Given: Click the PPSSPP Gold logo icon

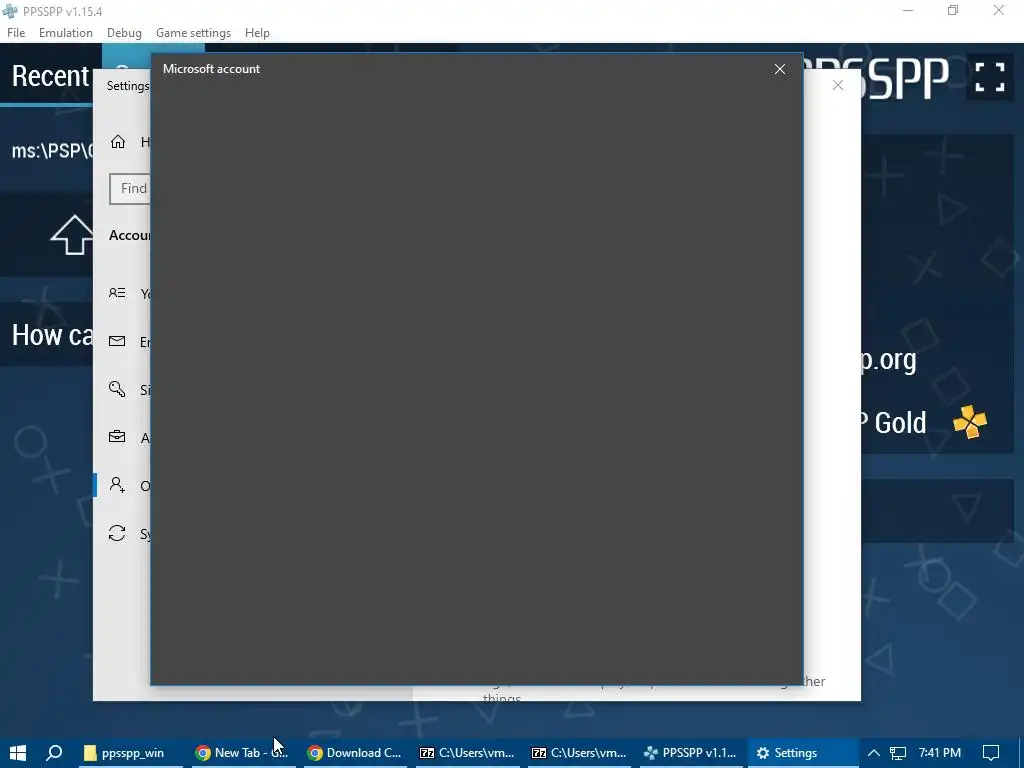Looking at the screenshot, I should [x=970, y=422].
